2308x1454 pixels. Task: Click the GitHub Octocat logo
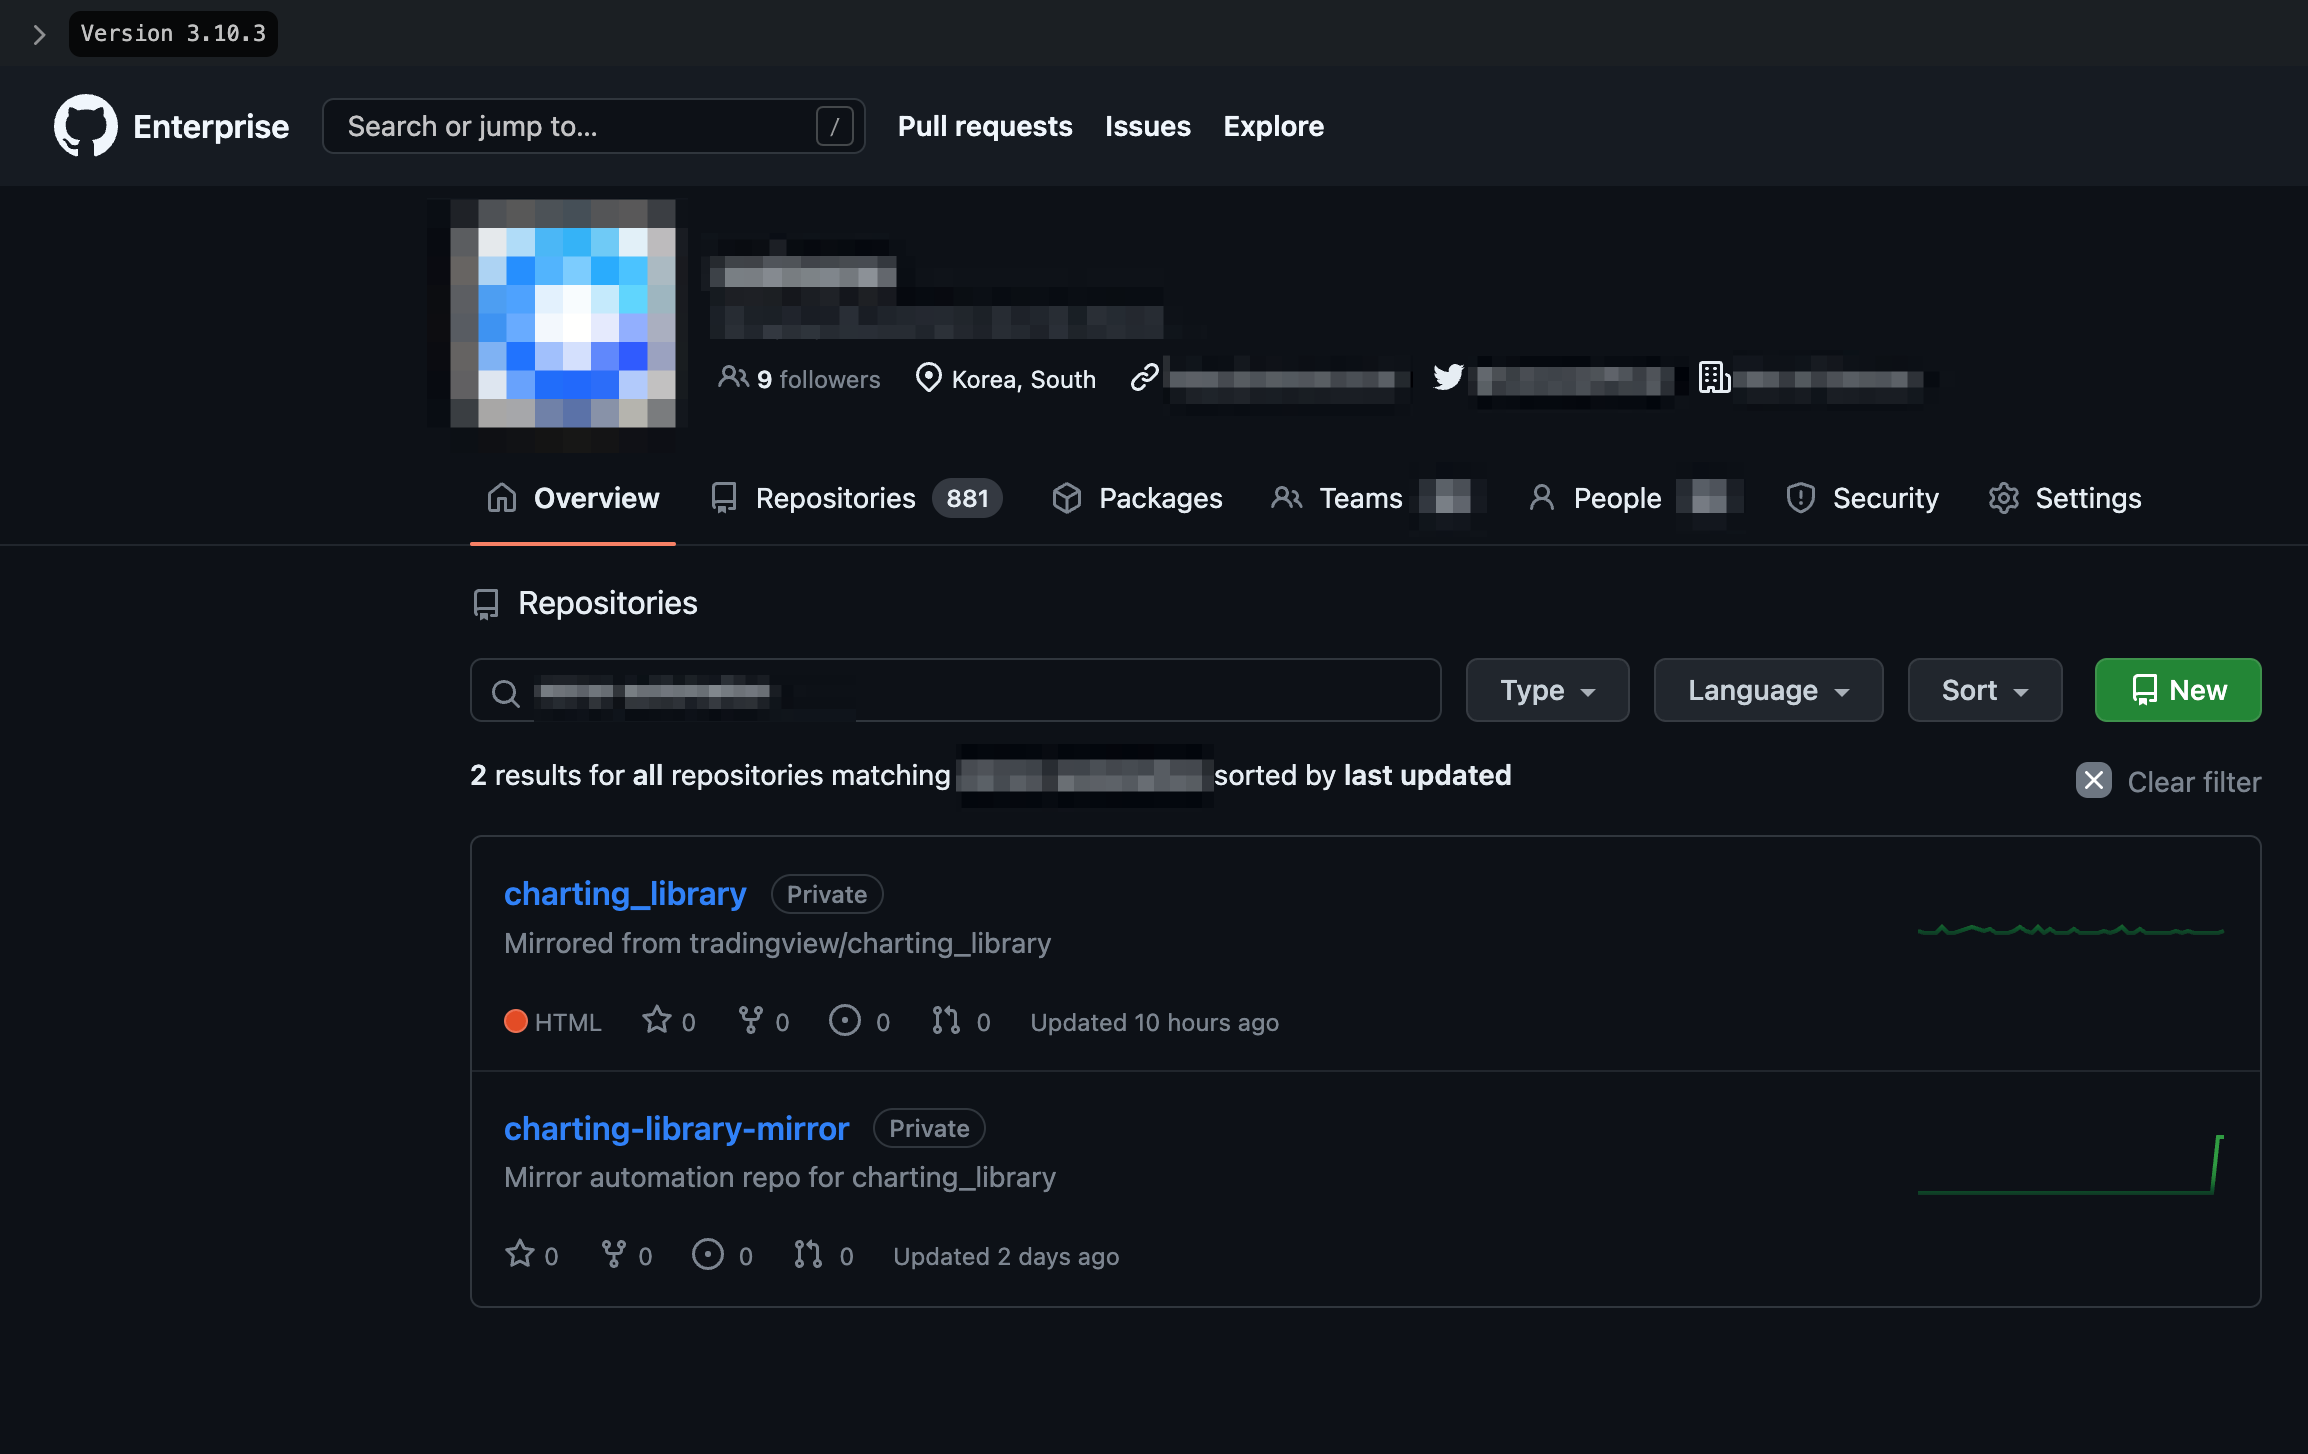coord(85,126)
